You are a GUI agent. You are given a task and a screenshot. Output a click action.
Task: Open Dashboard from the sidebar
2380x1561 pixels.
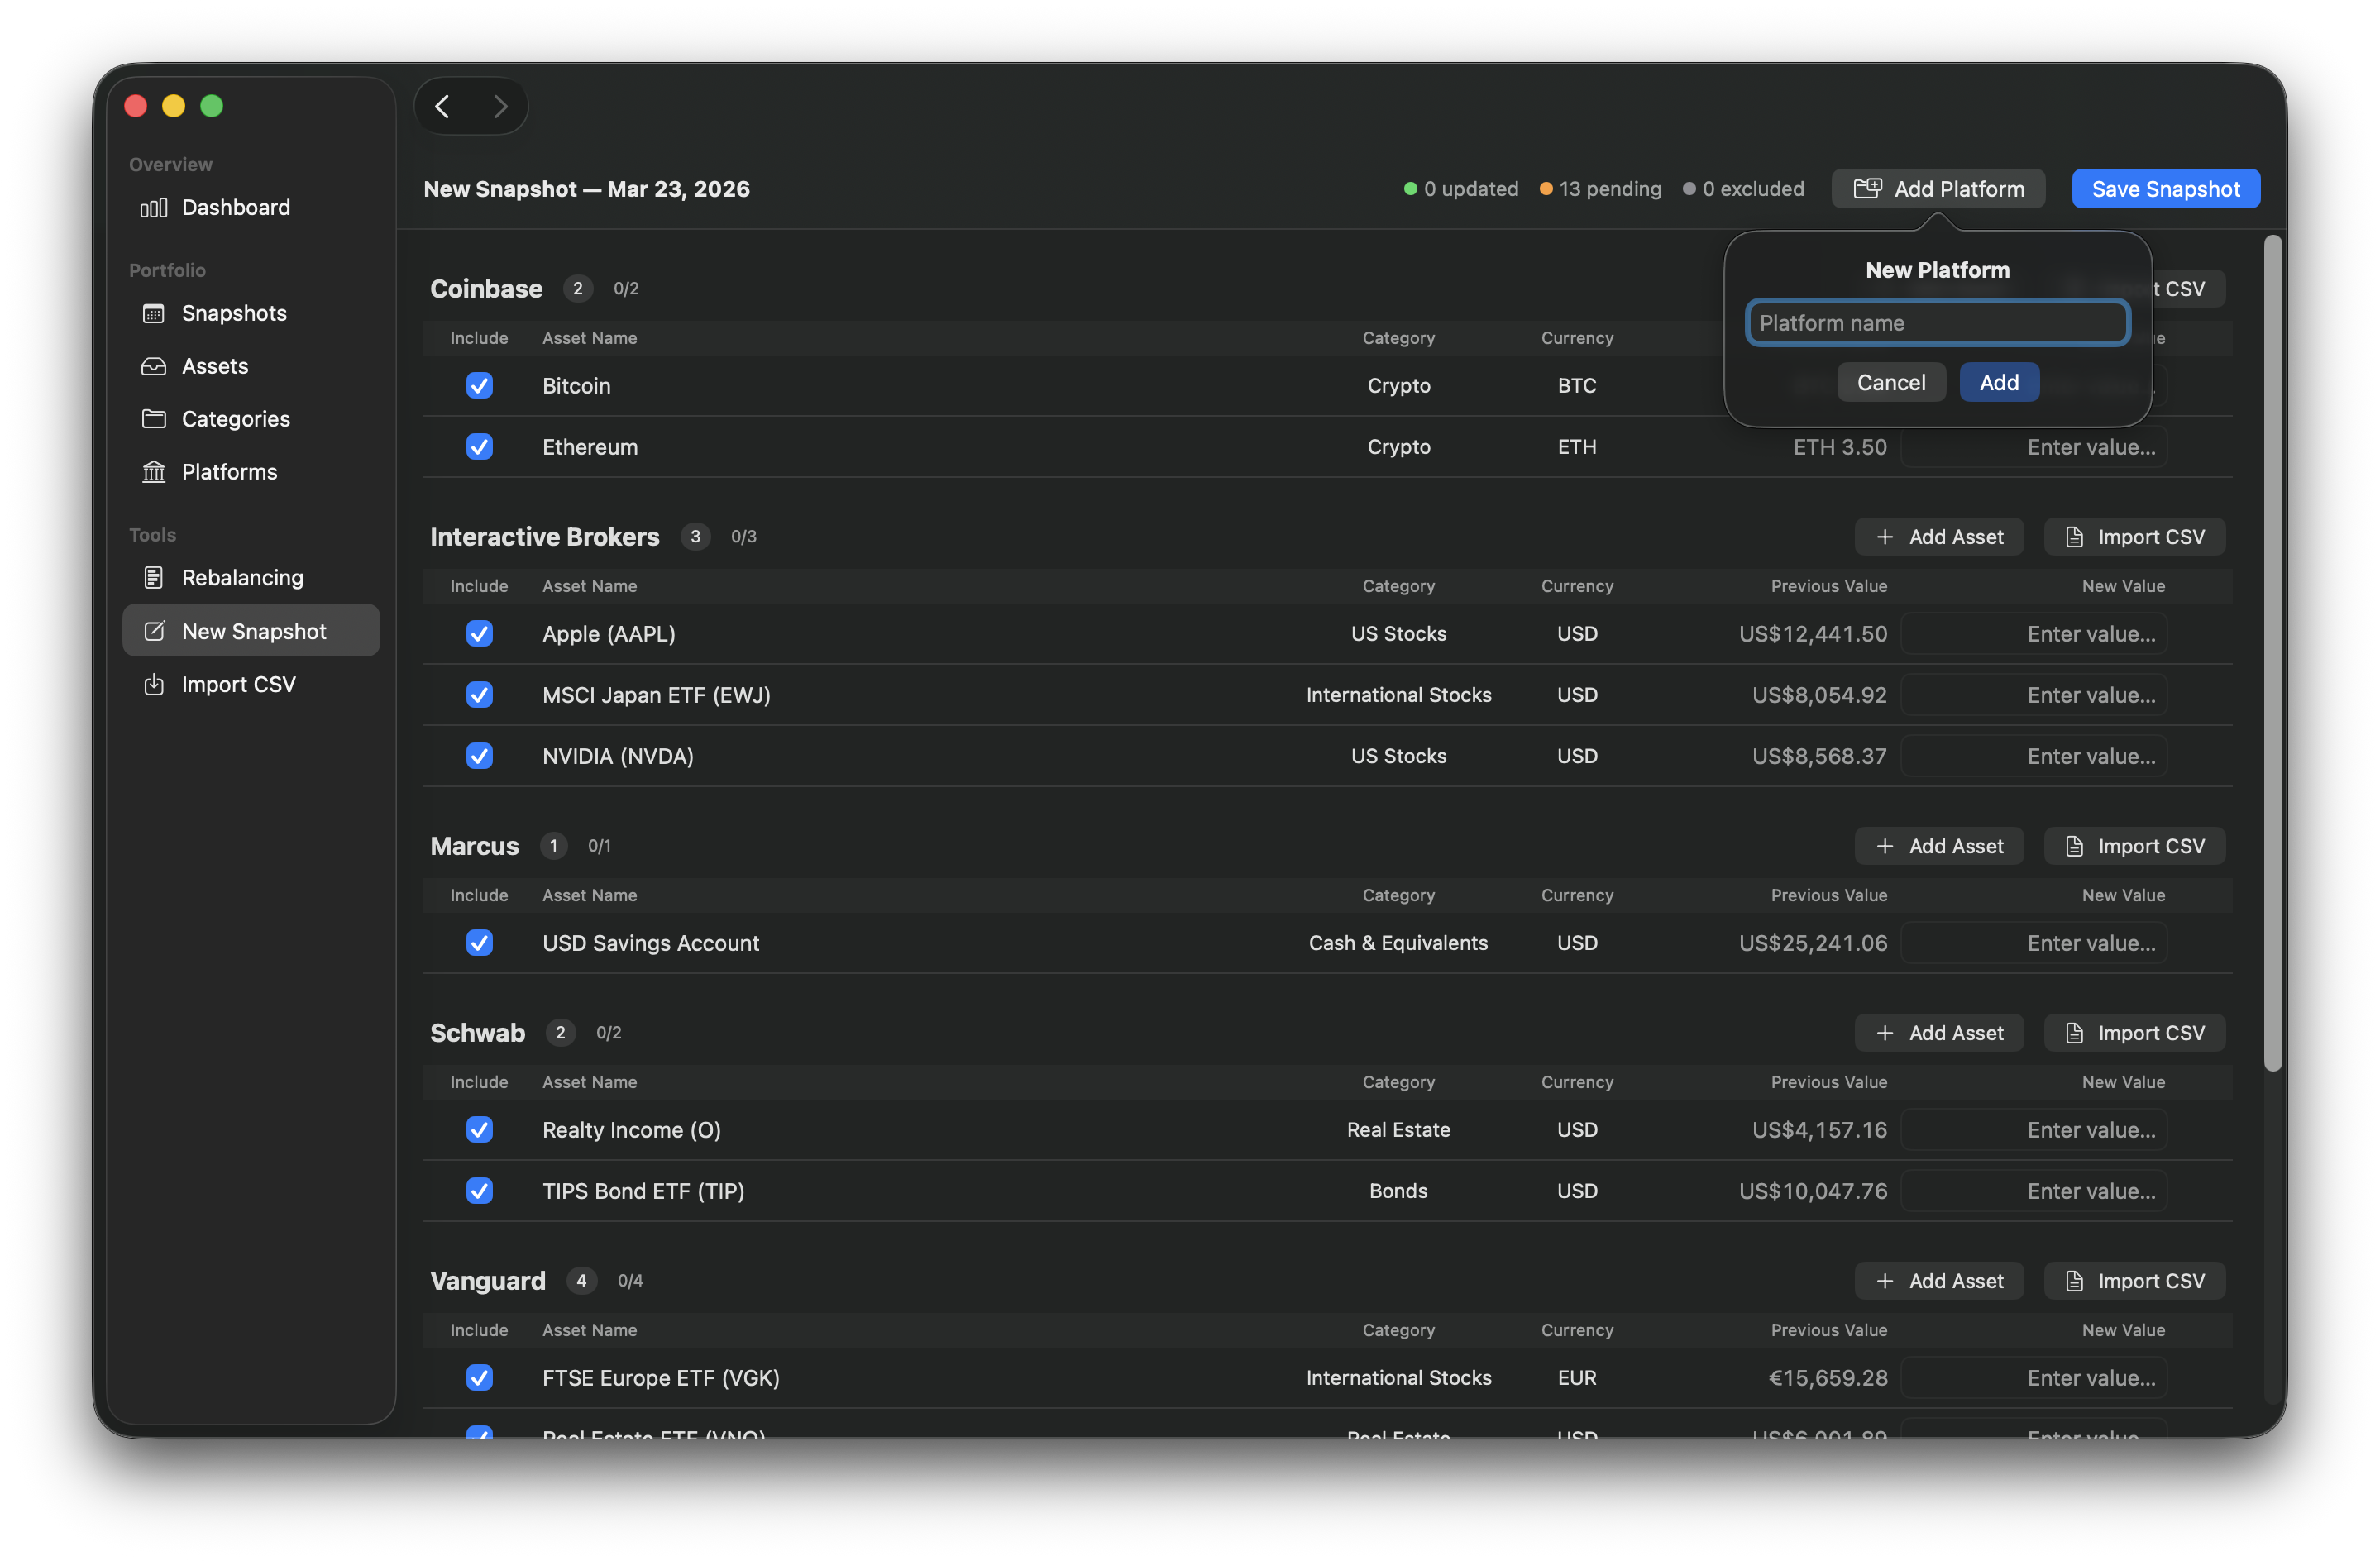tap(251, 208)
